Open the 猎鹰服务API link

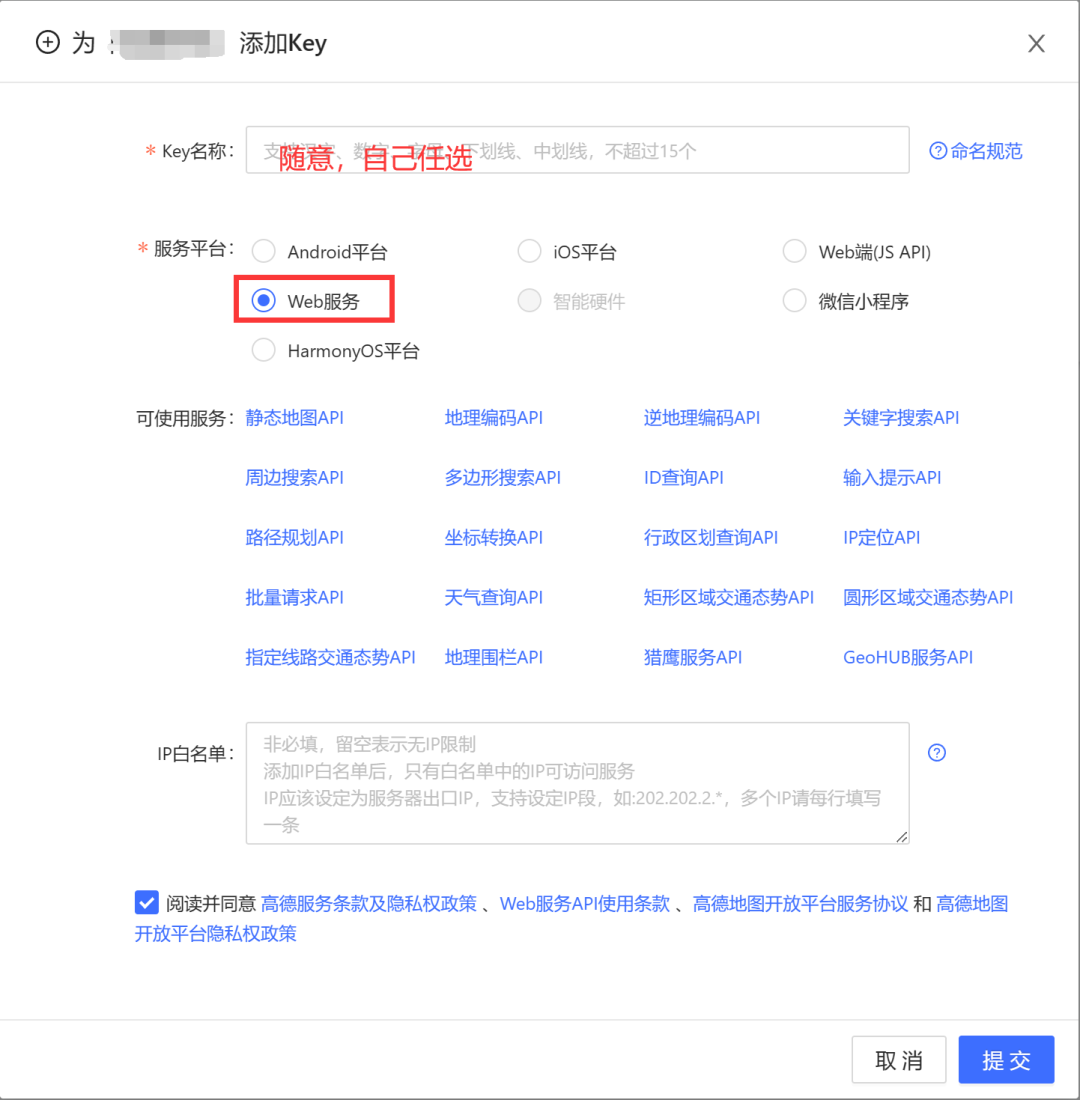tap(693, 657)
